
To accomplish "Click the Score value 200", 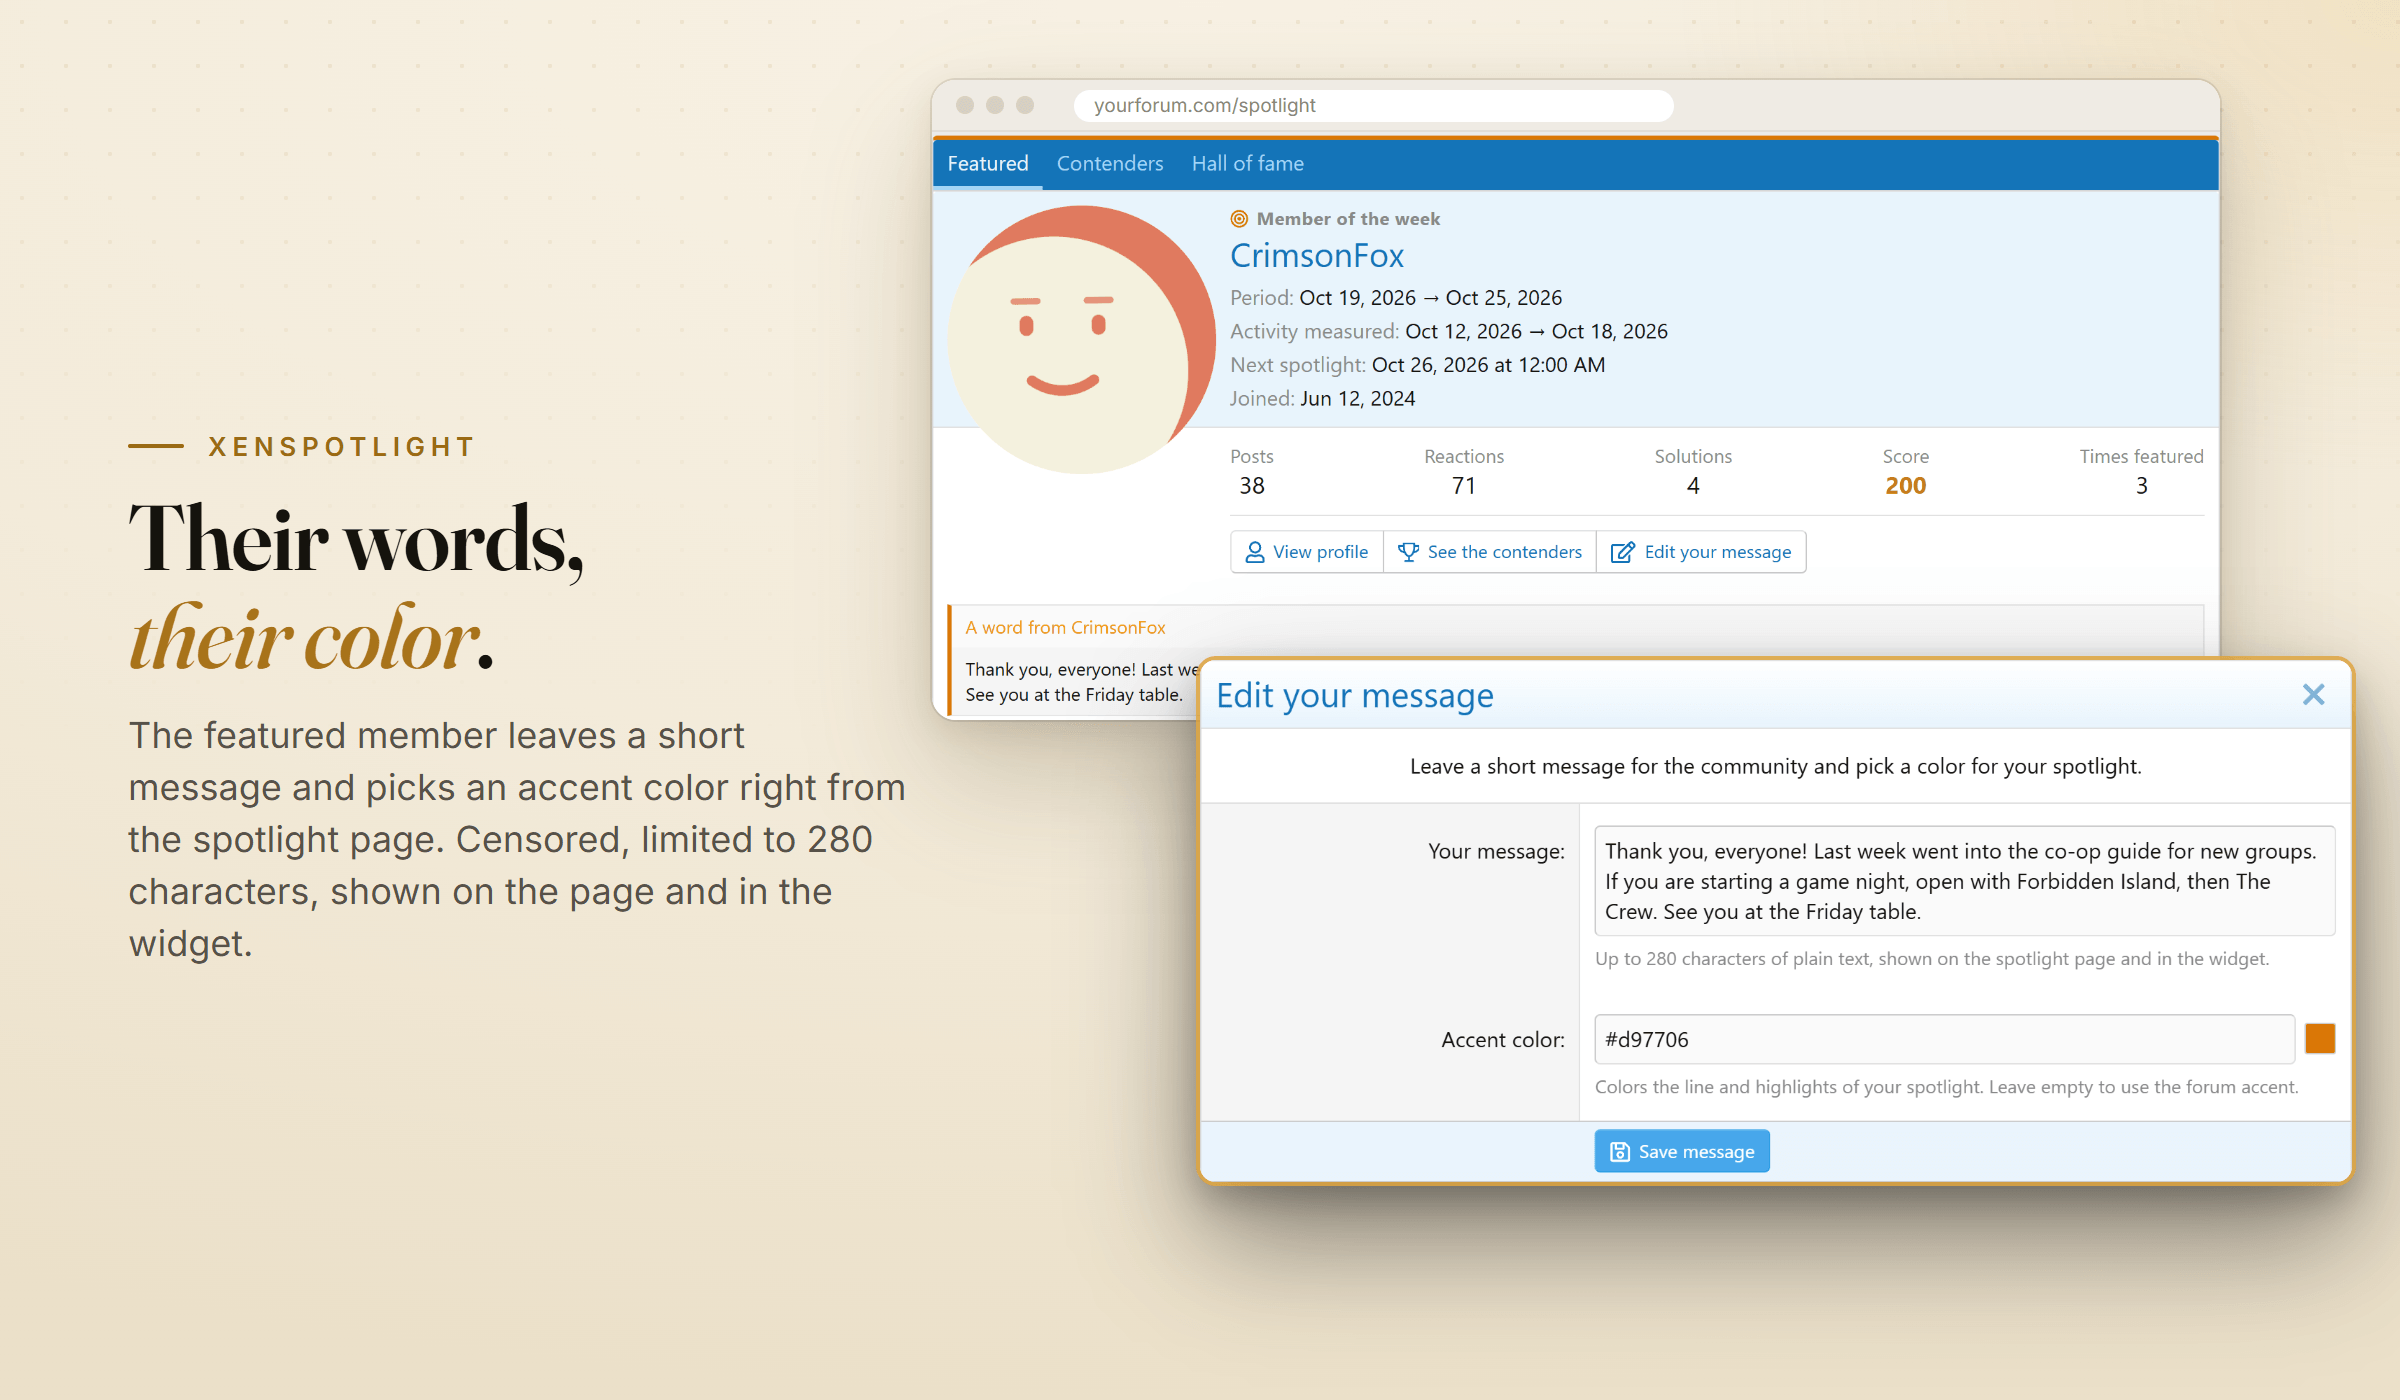I will [1905, 486].
